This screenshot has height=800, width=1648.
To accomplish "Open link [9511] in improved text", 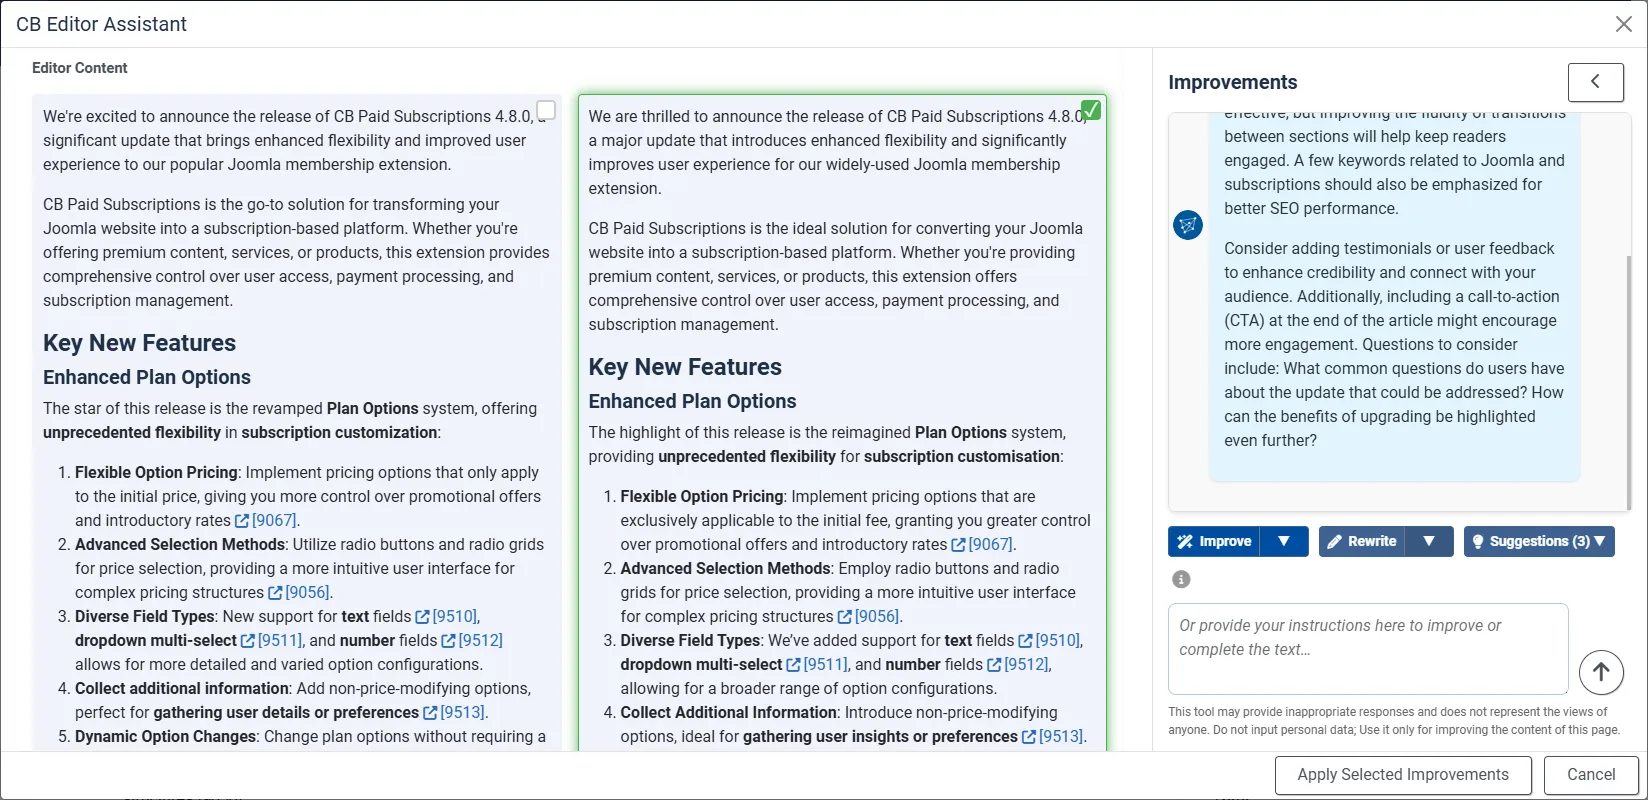I will pyautogui.click(x=818, y=664).
